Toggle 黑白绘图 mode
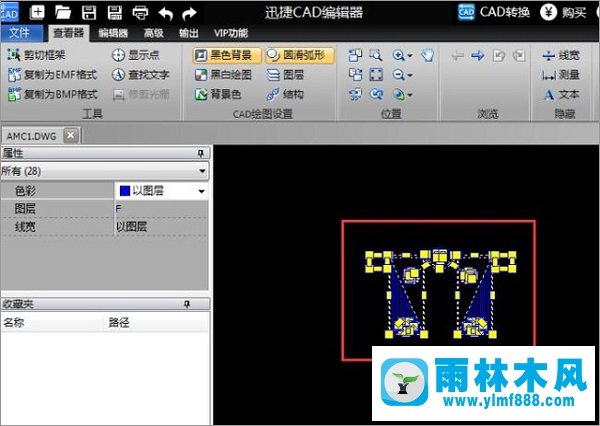Image resolution: width=600 pixels, height=426 pixels. pyautogui.click(x=223, y=75)
